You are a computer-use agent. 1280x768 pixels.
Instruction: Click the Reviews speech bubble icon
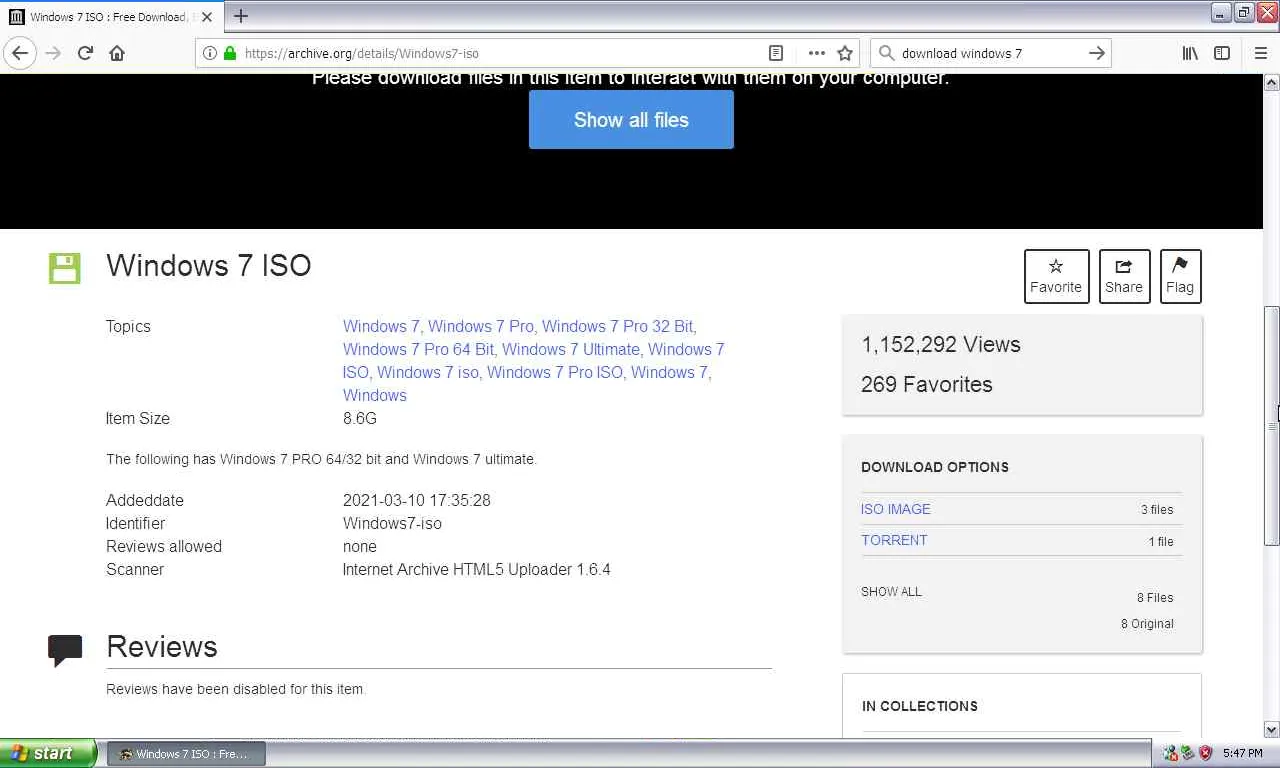pos(65,651)
